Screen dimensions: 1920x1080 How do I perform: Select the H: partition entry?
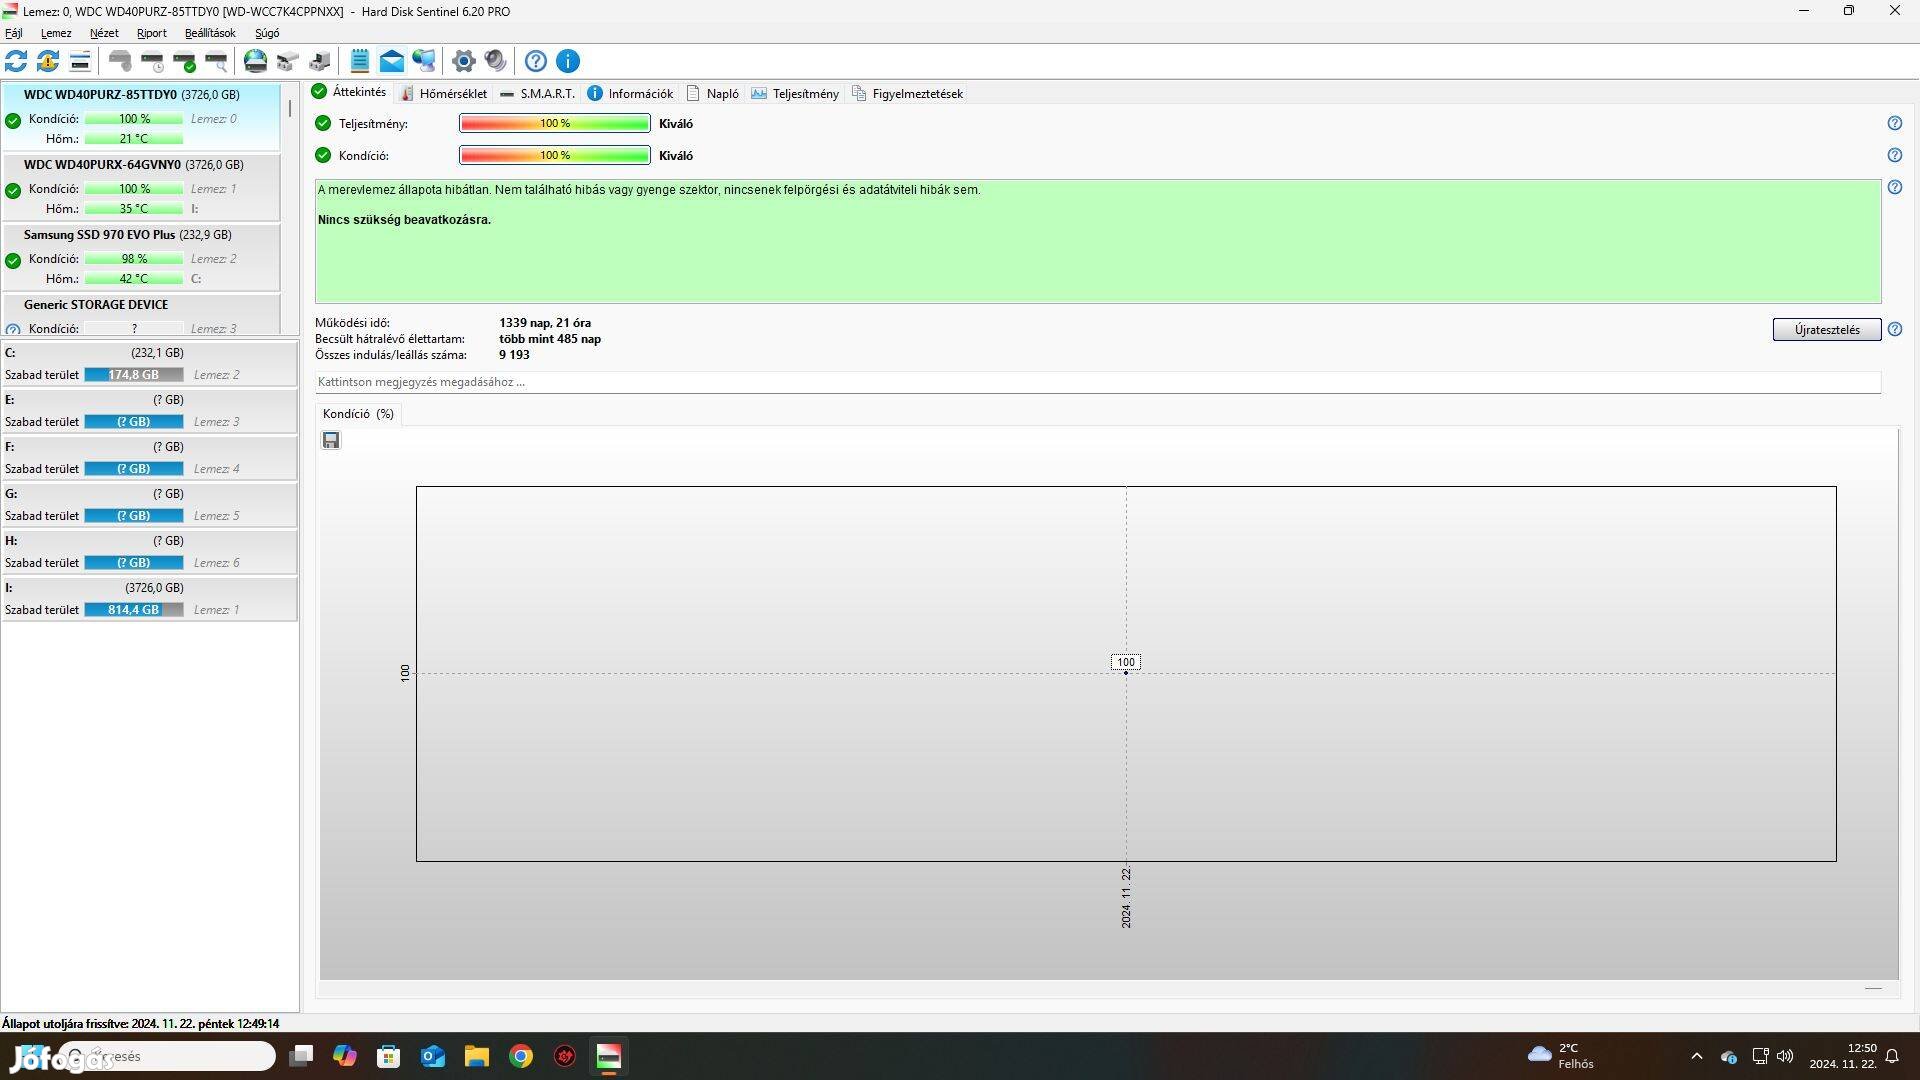click(x=149, y=552)
